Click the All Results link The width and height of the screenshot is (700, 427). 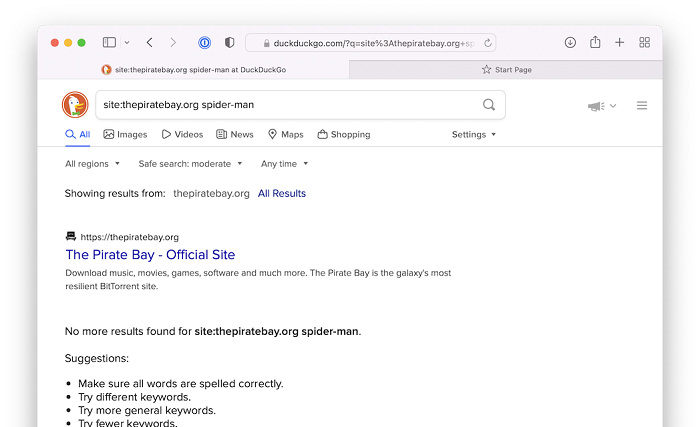pyautogui.click(x=282, y=193)
